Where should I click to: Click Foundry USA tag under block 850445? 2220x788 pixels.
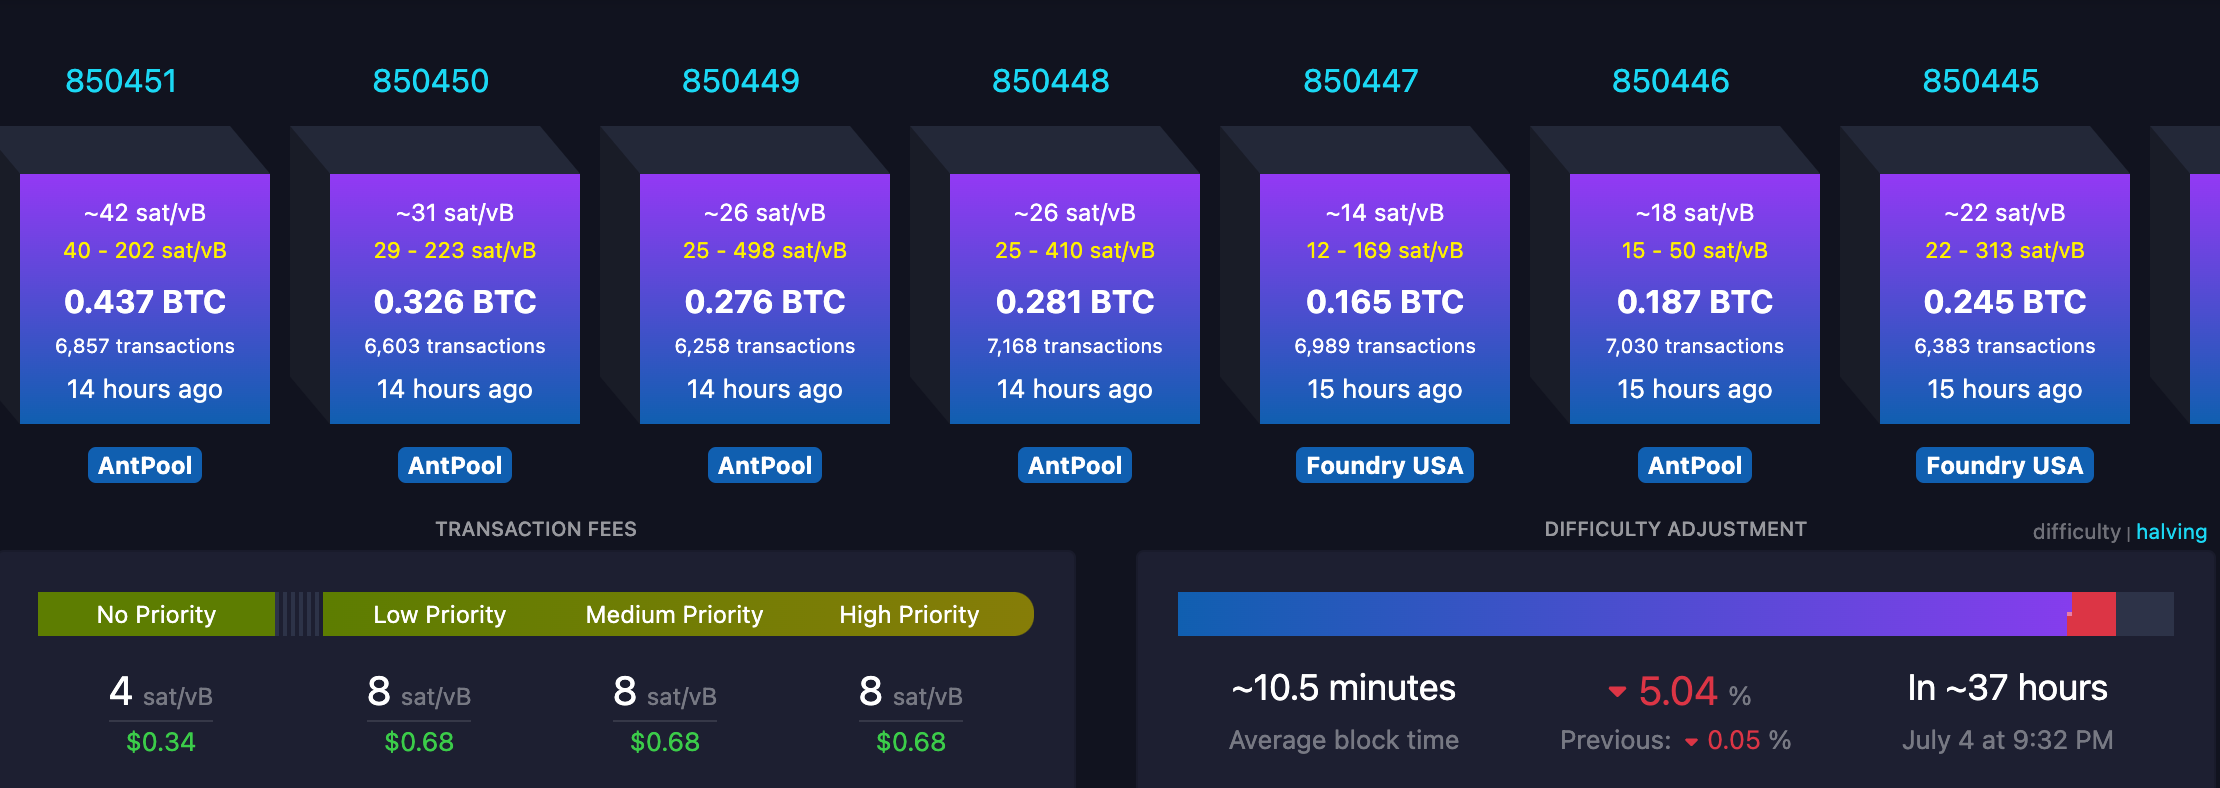click(2005, 465)
